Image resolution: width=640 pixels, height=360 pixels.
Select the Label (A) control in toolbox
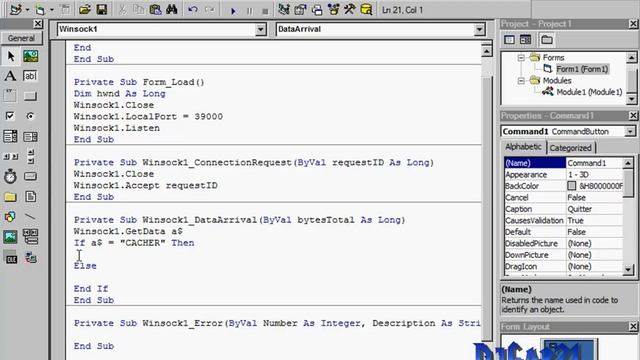pyautogui.click(x=11, y=76)
